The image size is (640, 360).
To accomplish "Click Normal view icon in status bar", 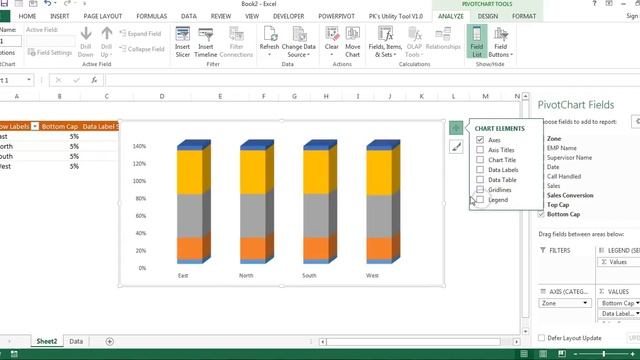I will point(524,354).
